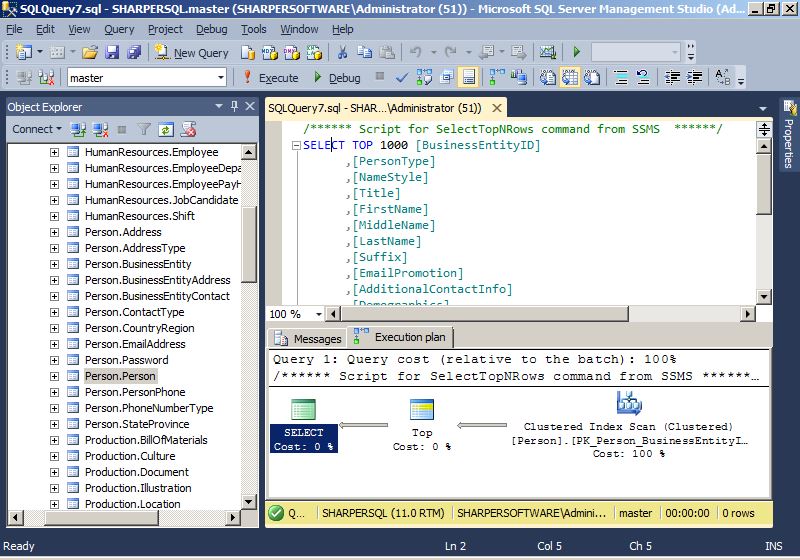800x560 pixels.
Task: Click Connect Object Explorer icon
Action: pos(78,130)
